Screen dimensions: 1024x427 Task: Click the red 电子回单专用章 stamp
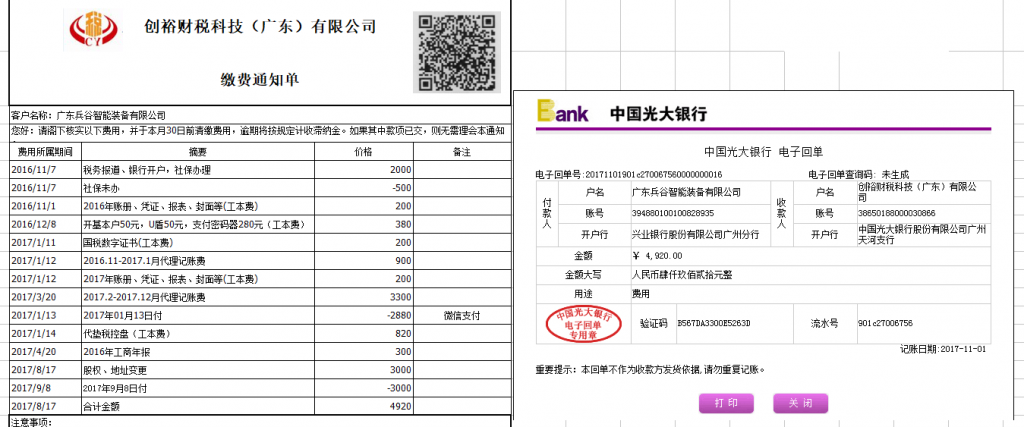(583, 324)
